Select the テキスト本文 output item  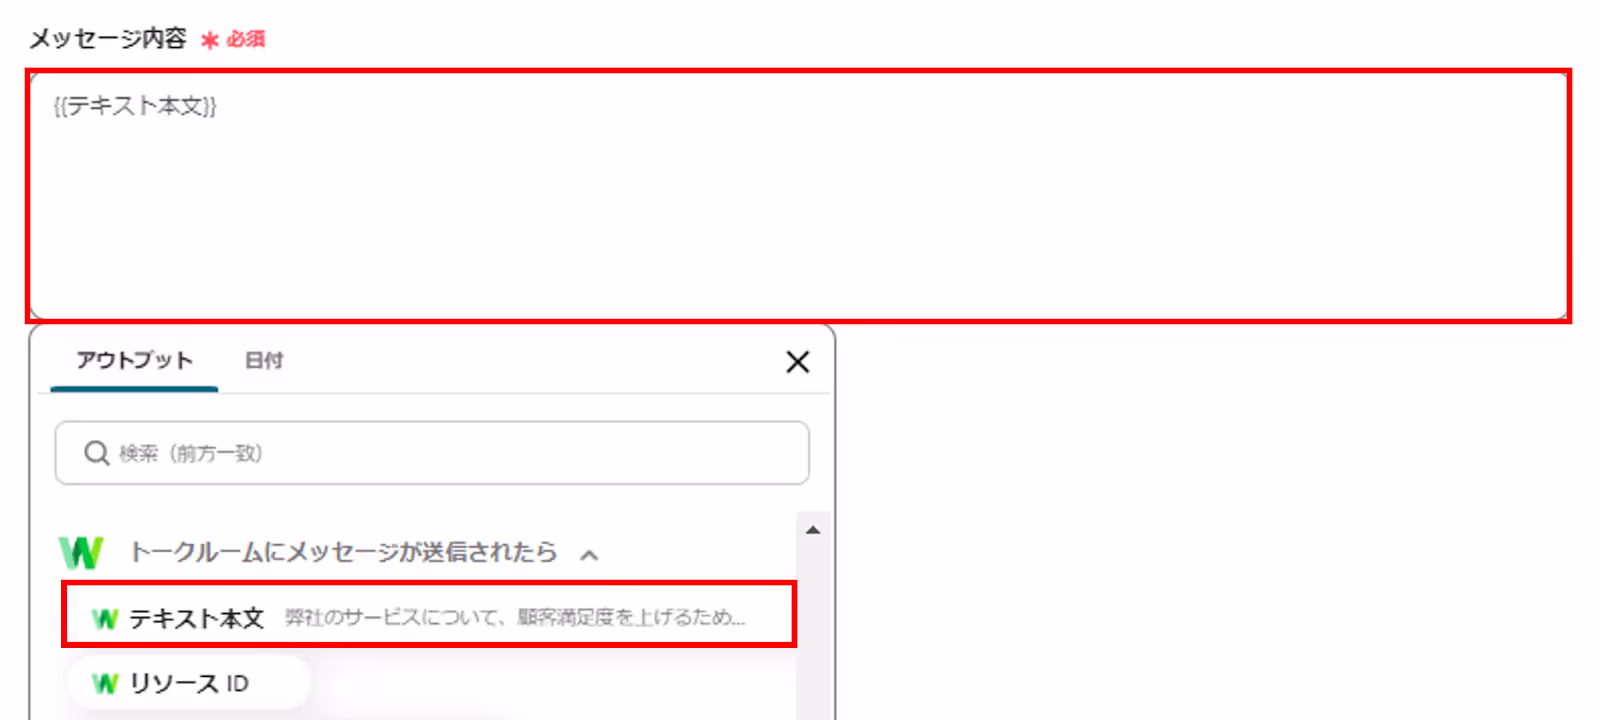tap(429, 615)
